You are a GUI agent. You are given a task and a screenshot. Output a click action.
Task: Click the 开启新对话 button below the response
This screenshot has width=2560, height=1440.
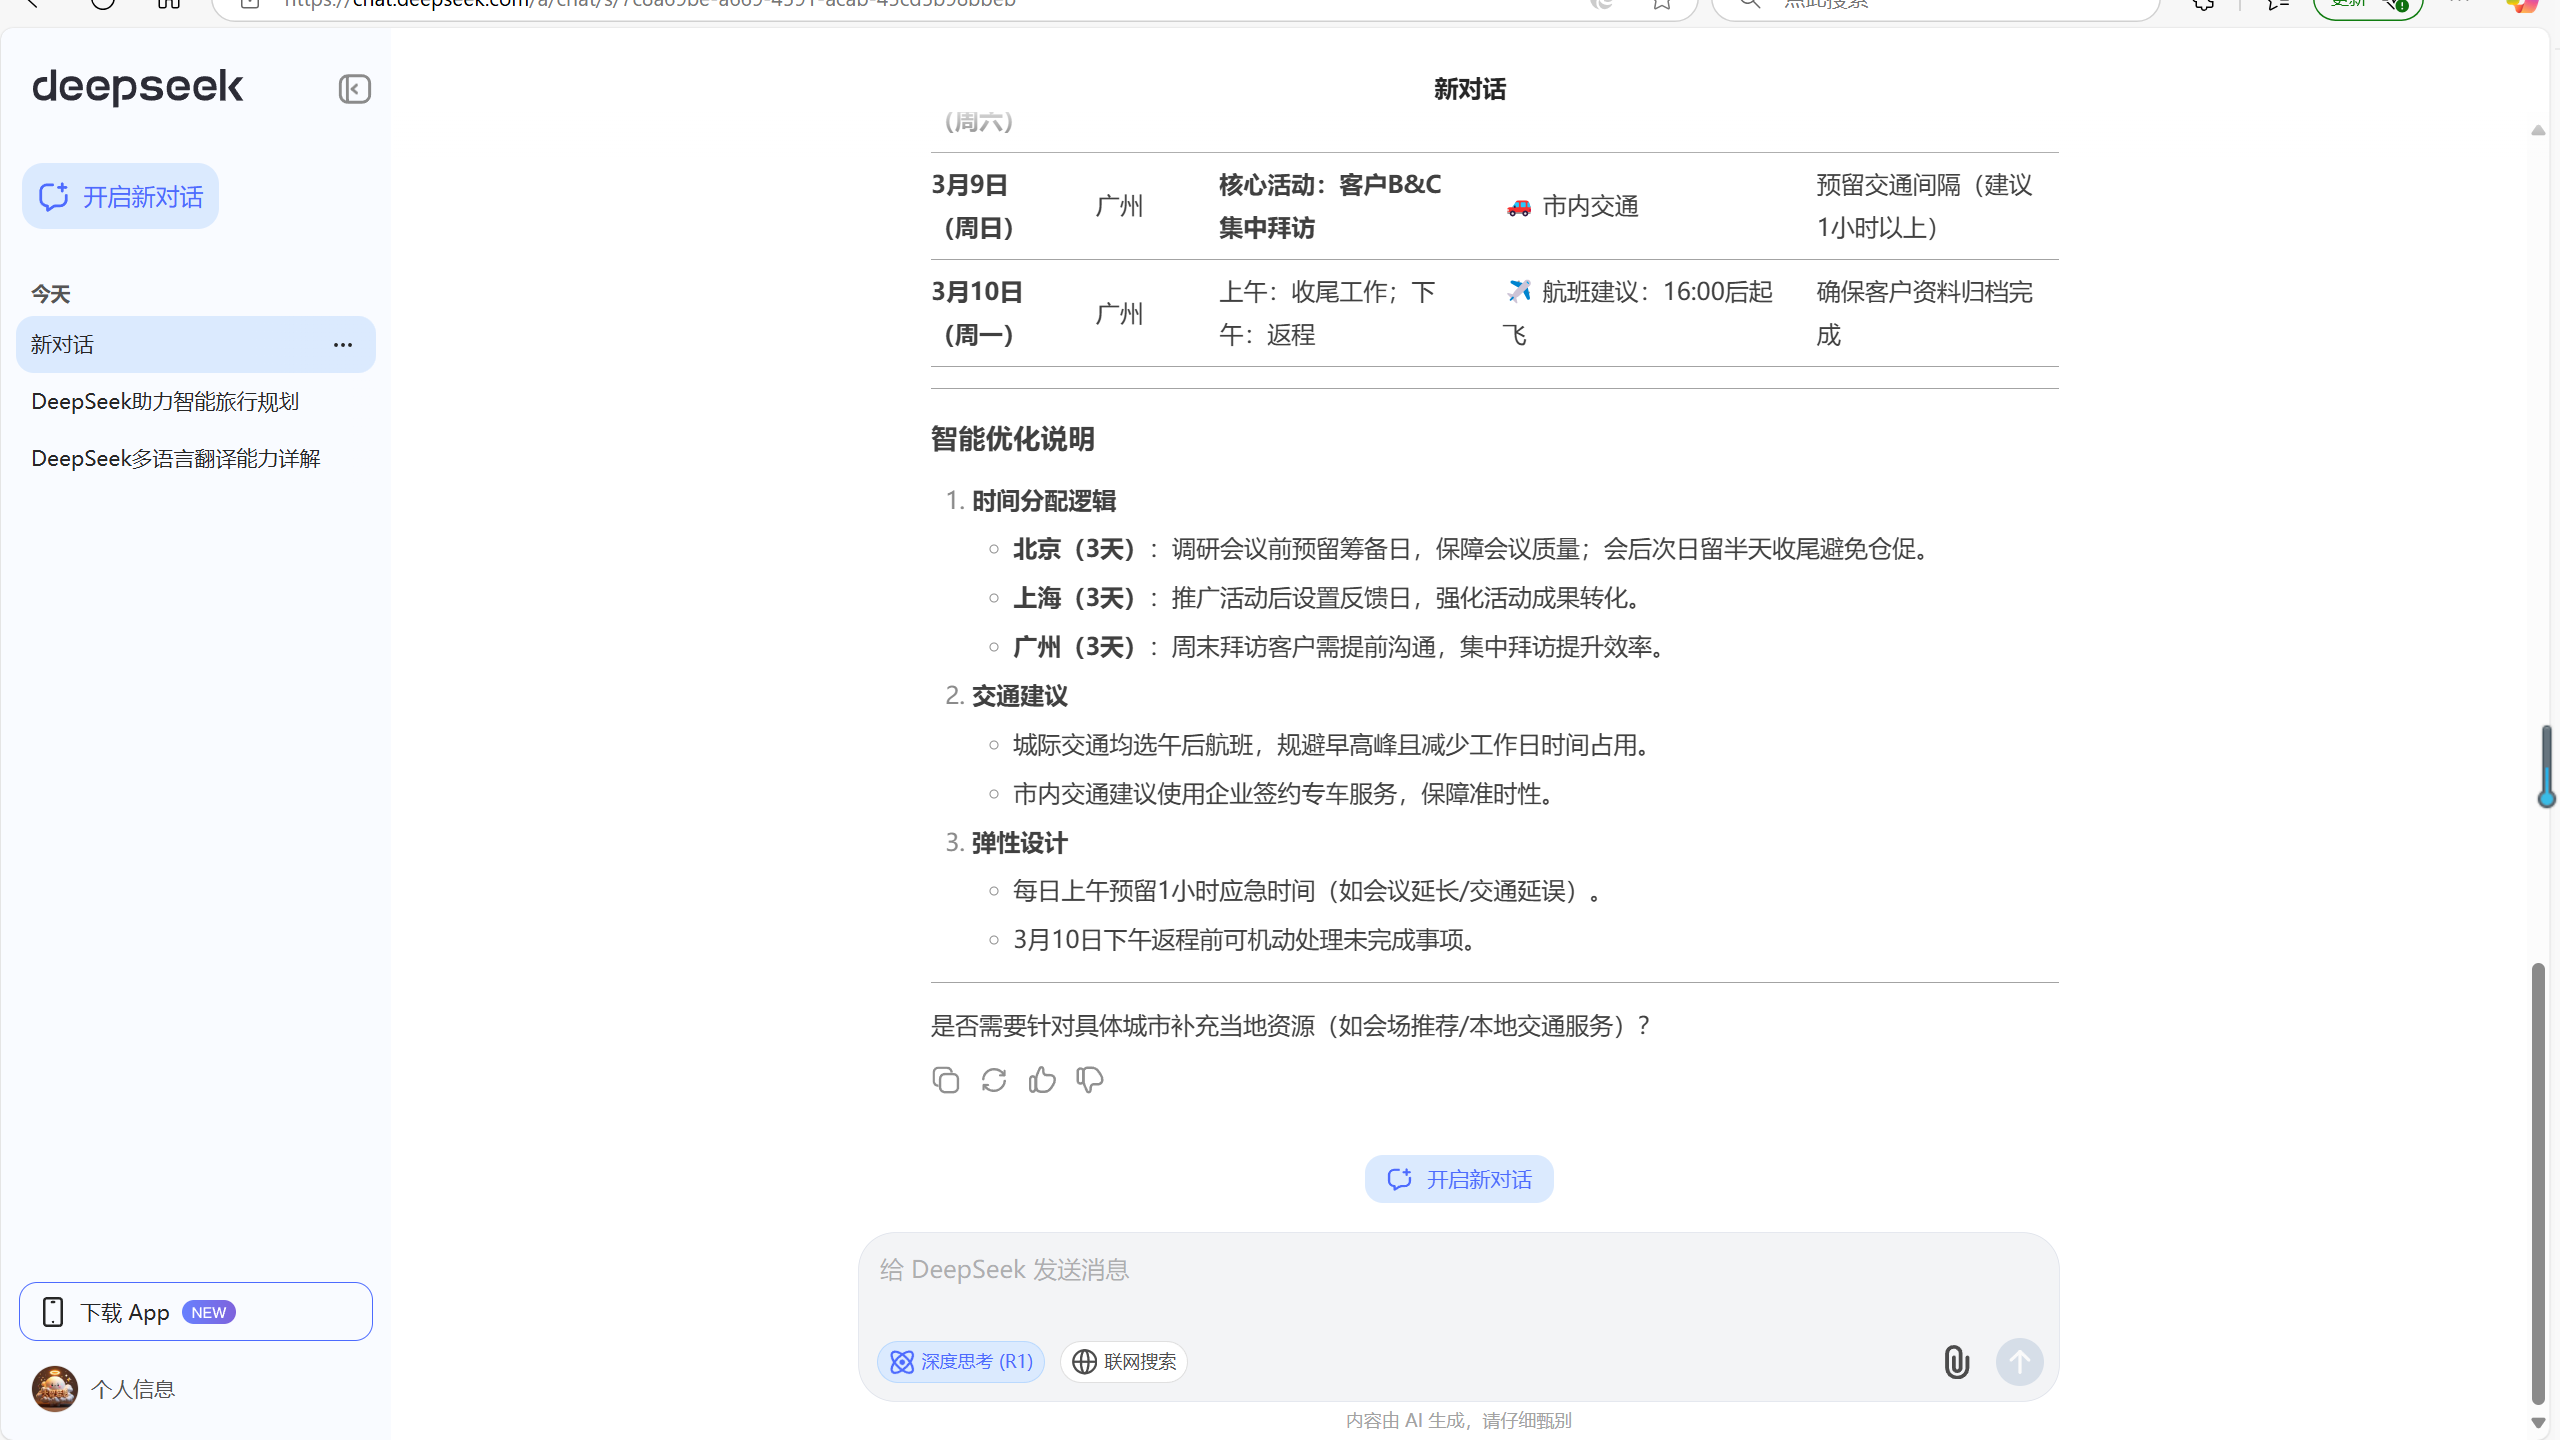[1459, 1180]
